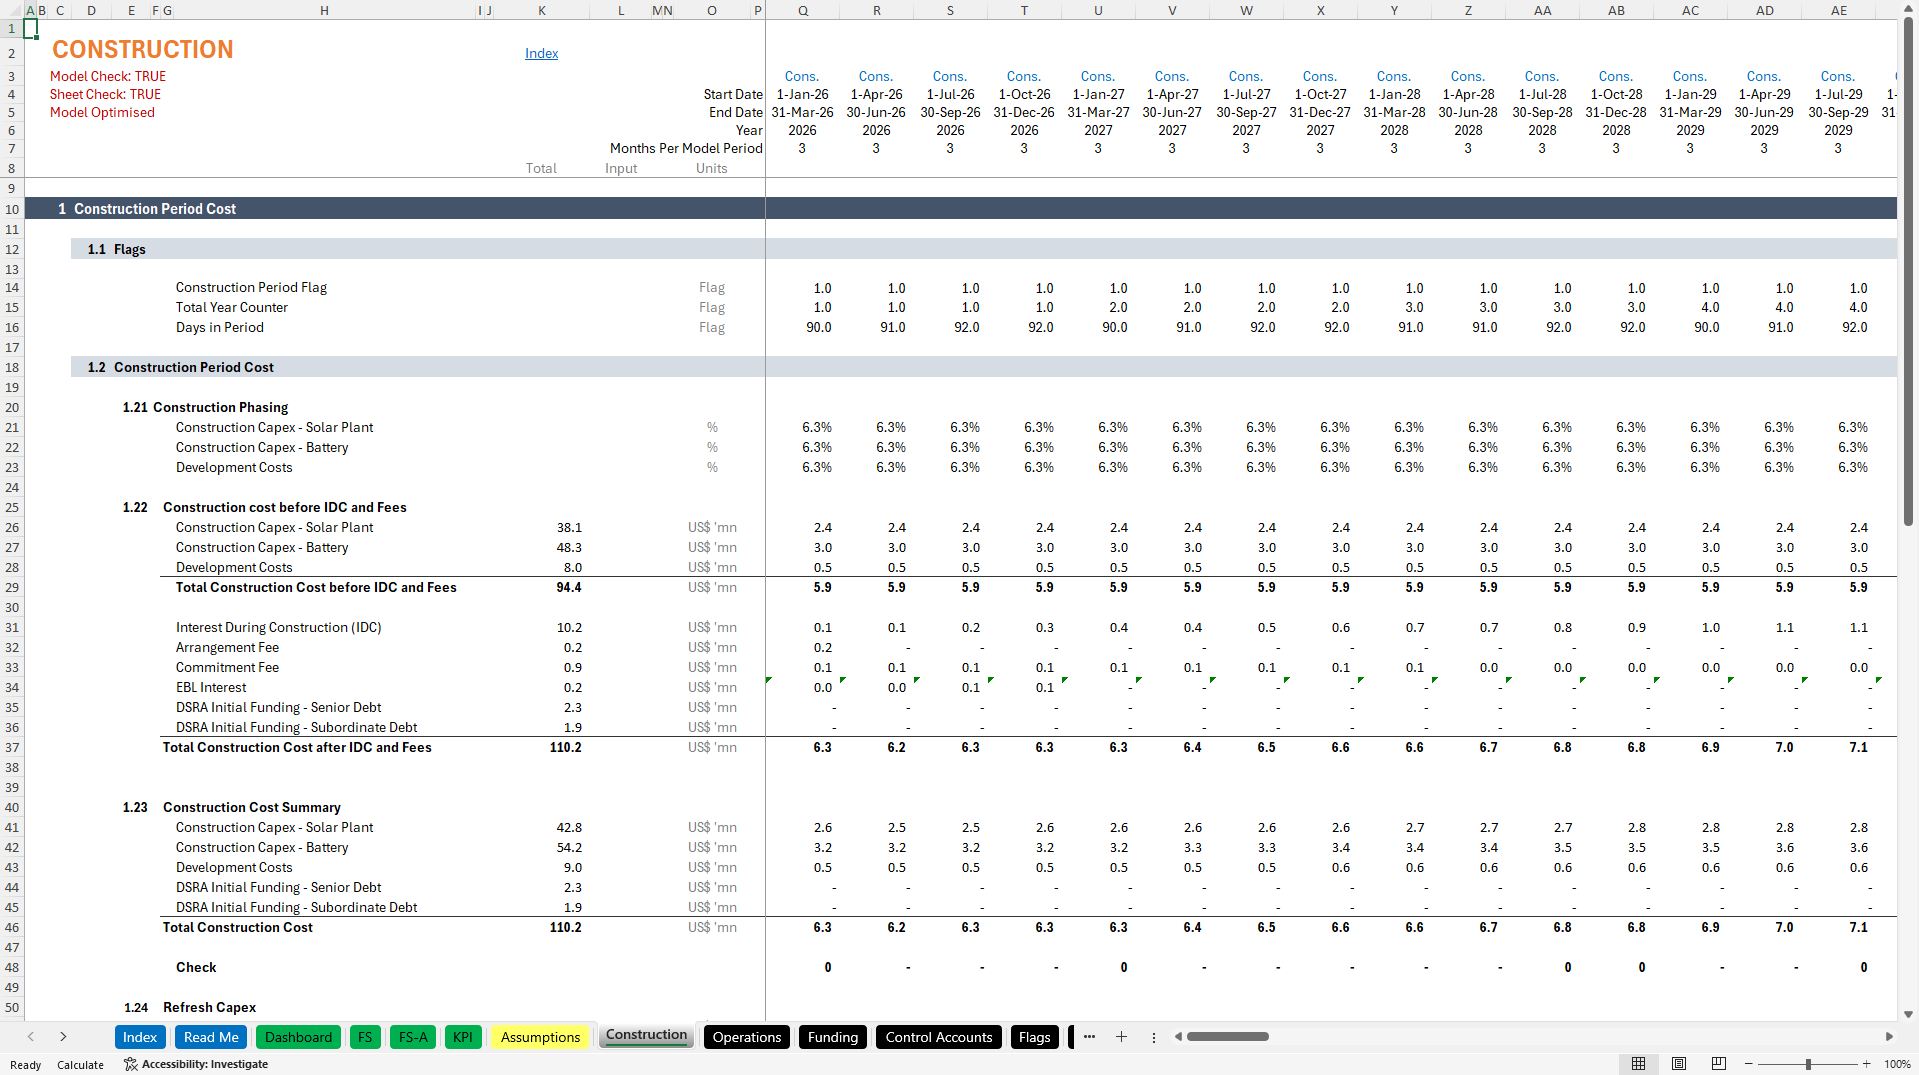Click the horizontal scrollbar left arrow
This screenshot has height=1075, width=1919.
(1178, 1037)
